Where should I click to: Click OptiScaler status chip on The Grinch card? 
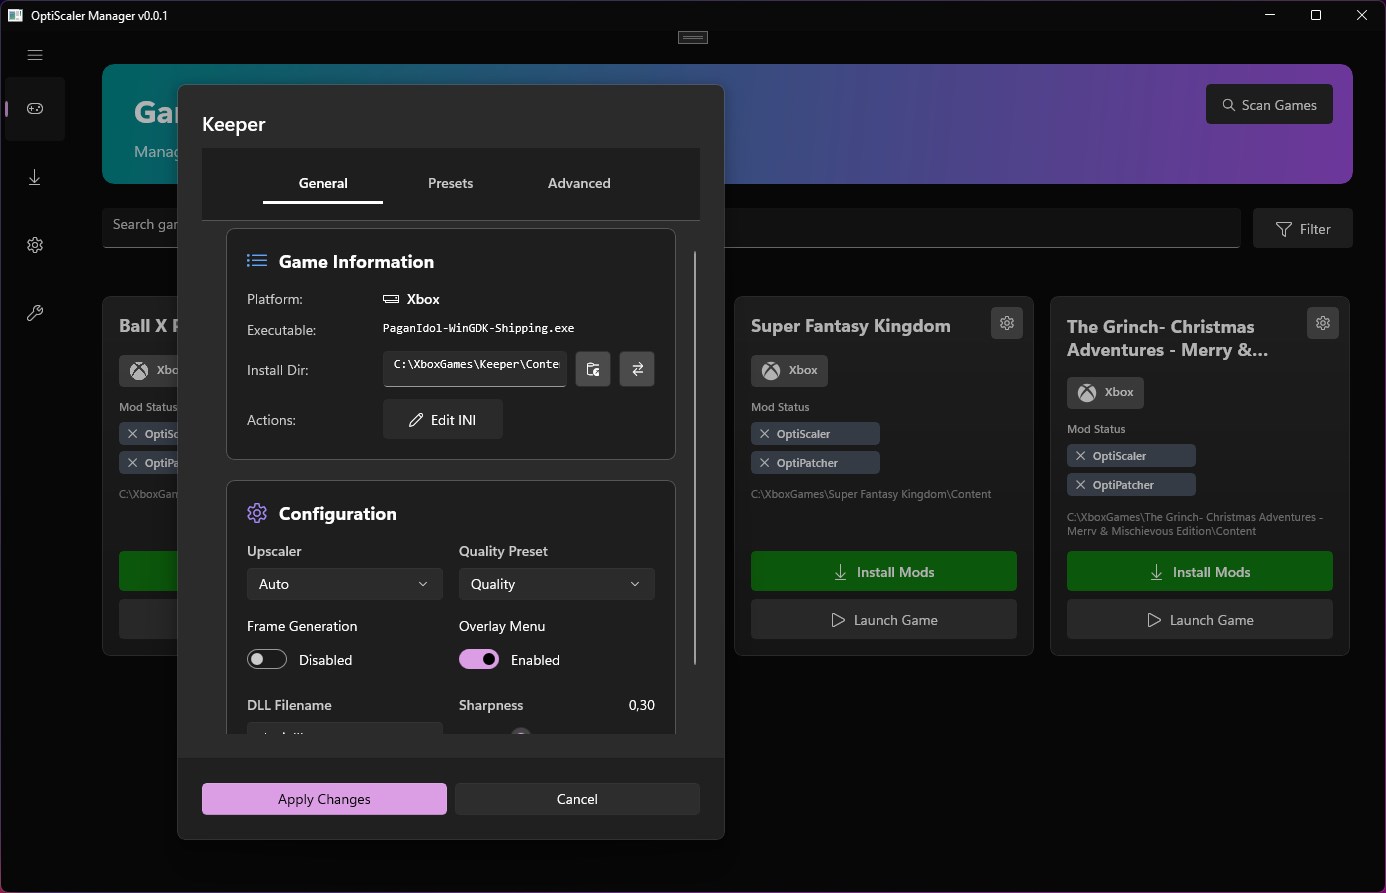pos(1131,456)
